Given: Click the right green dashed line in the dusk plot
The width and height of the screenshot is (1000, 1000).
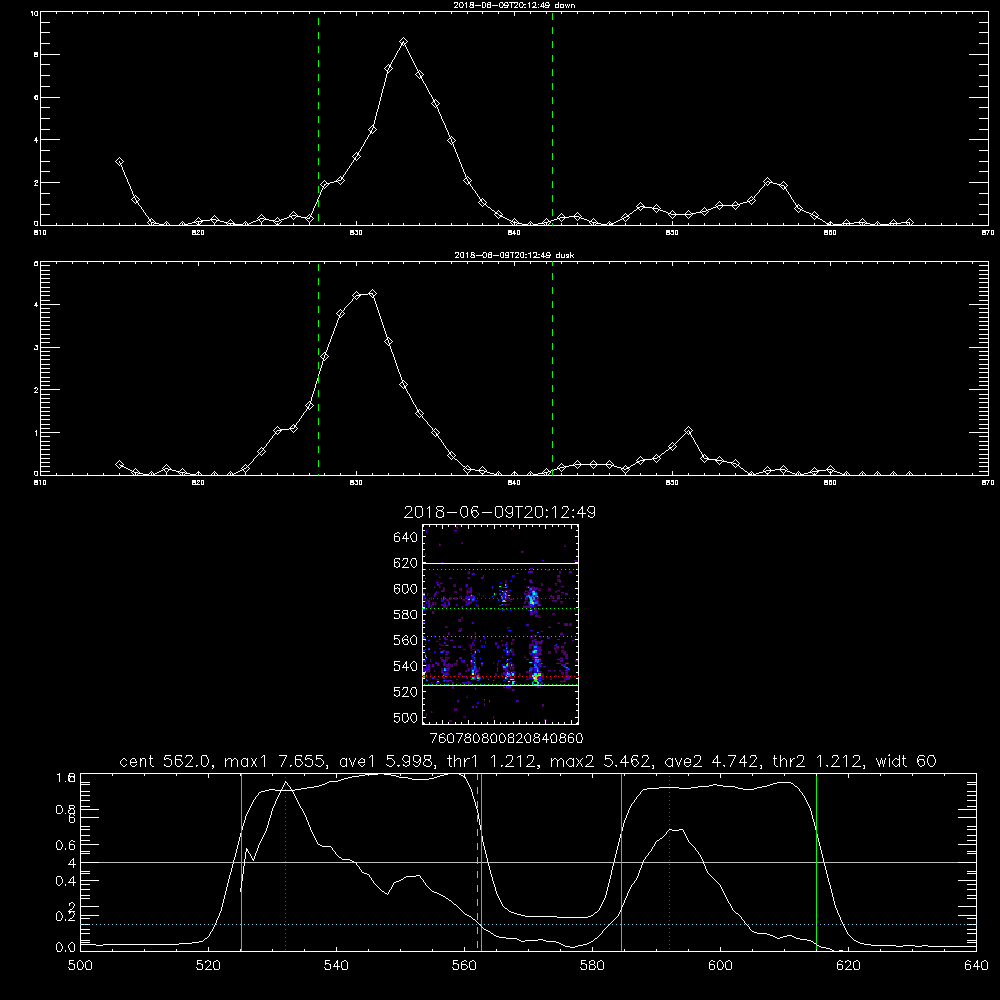Looking at the screenshot, I should tap(552, 369).
